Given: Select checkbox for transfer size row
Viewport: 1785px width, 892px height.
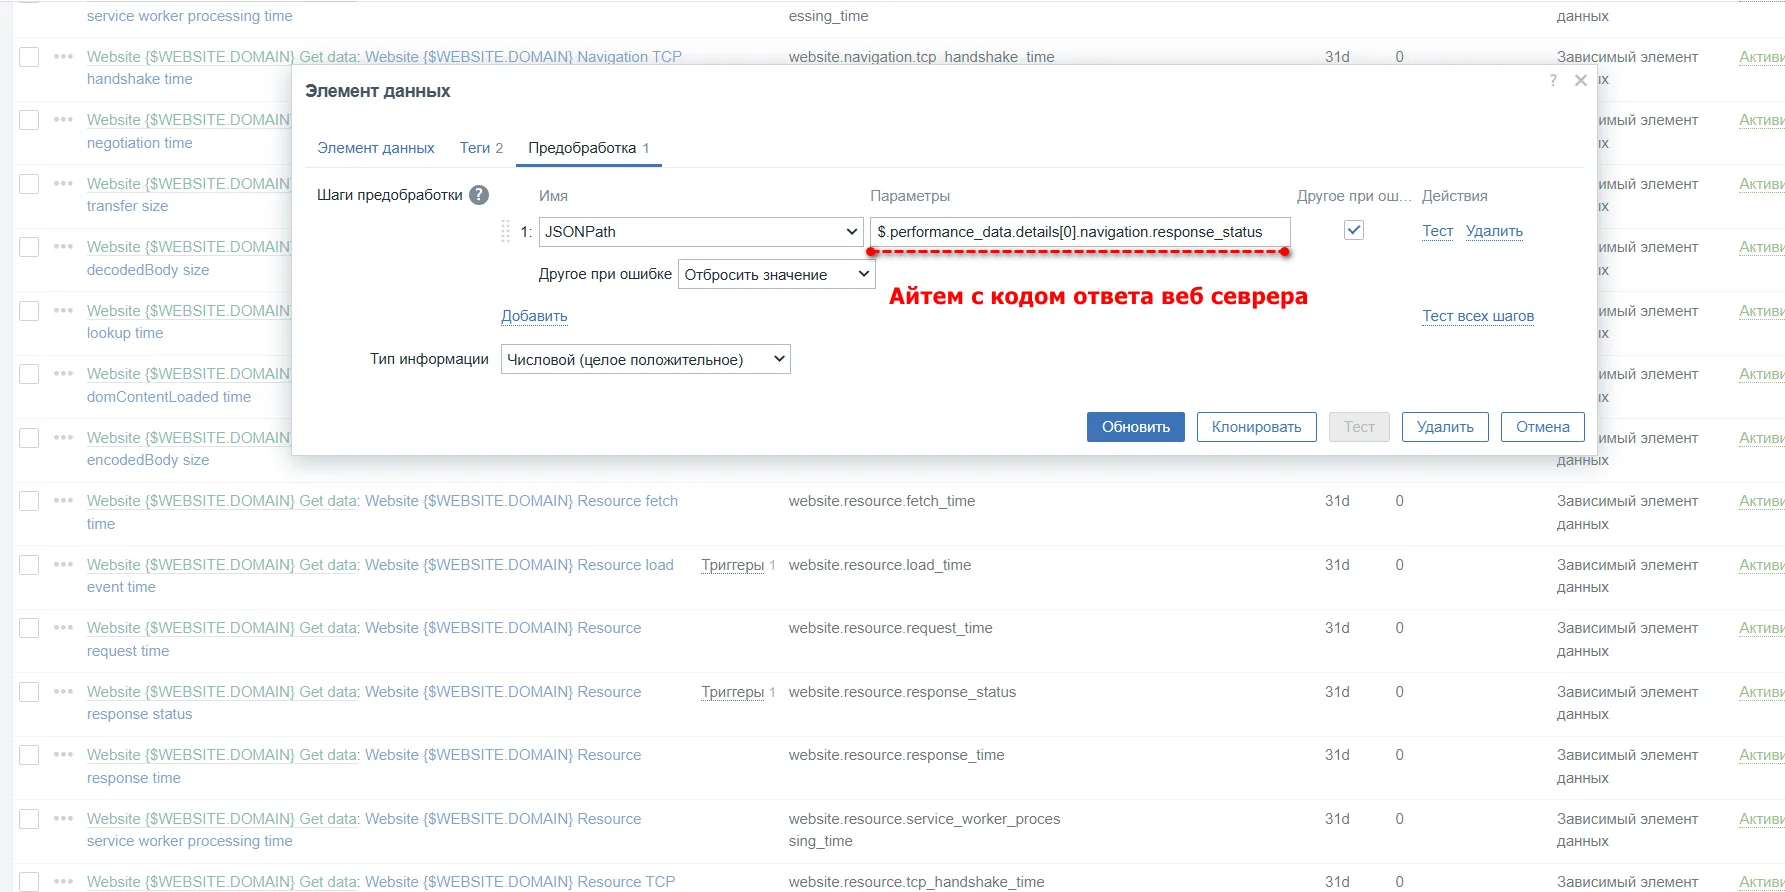Looking at the screenshot, I should [x=30, y=184].
